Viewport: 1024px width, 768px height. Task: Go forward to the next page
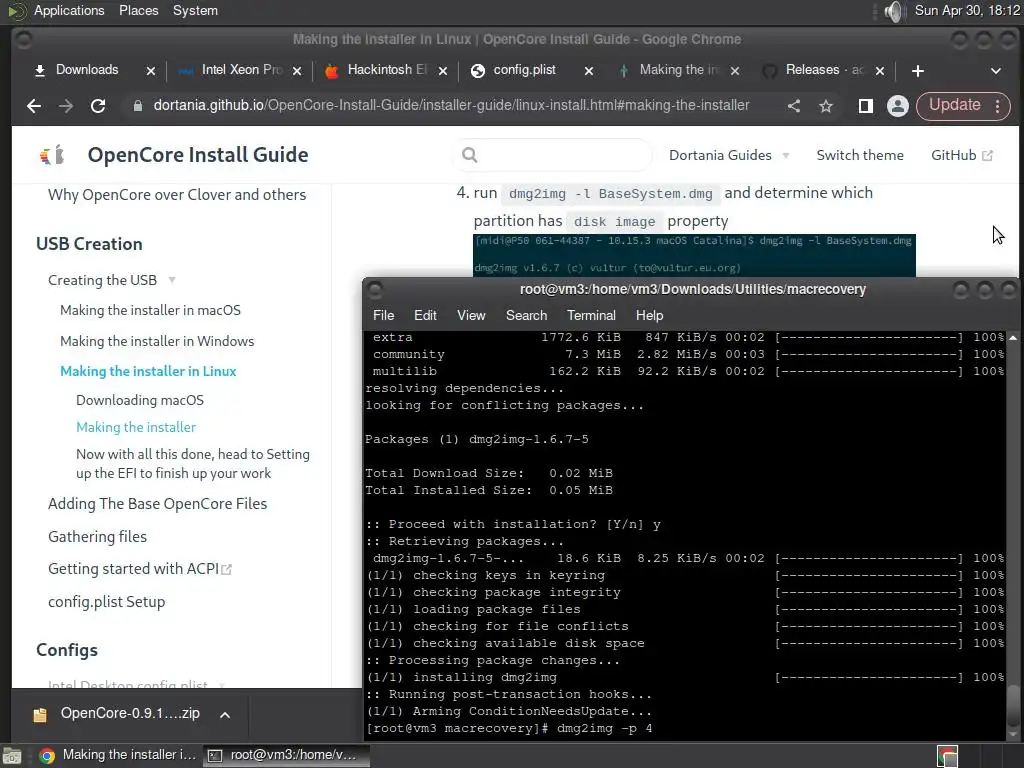(x=66, y=106)
